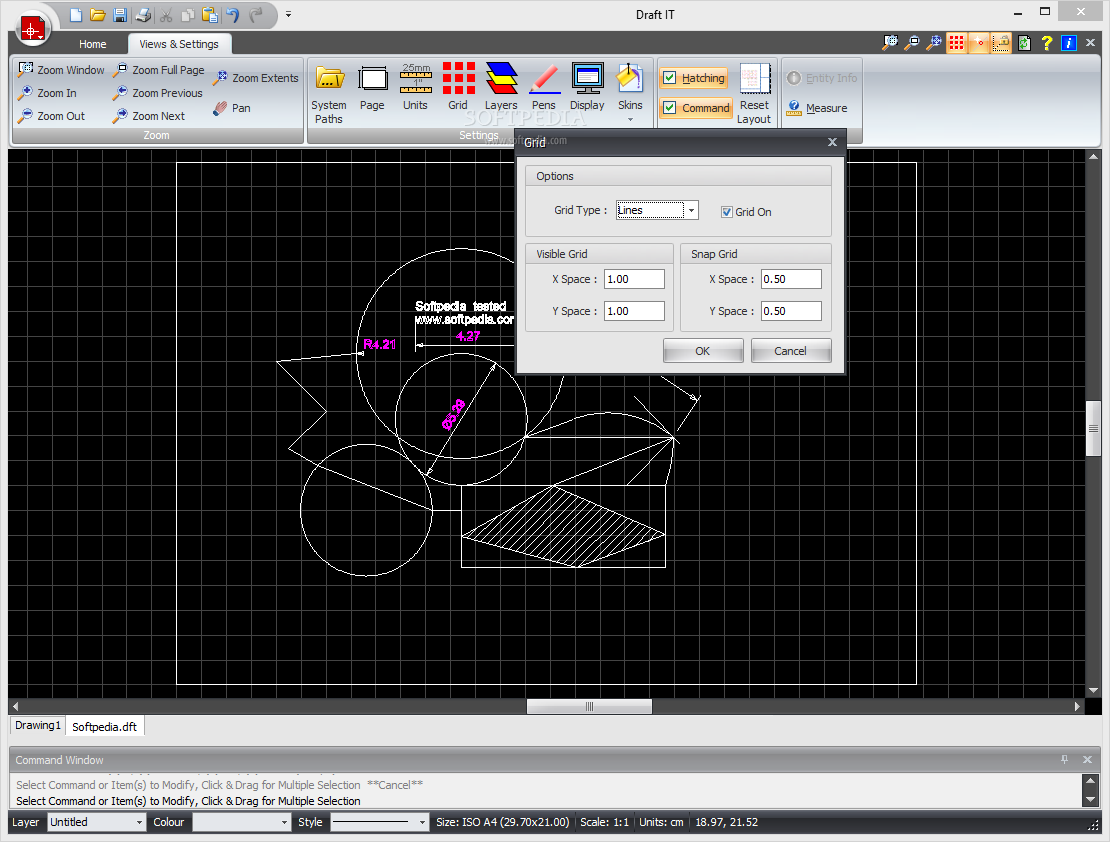Screen dimensions: 1110x842
Task: Undo the last action
Action: [232, 15]
